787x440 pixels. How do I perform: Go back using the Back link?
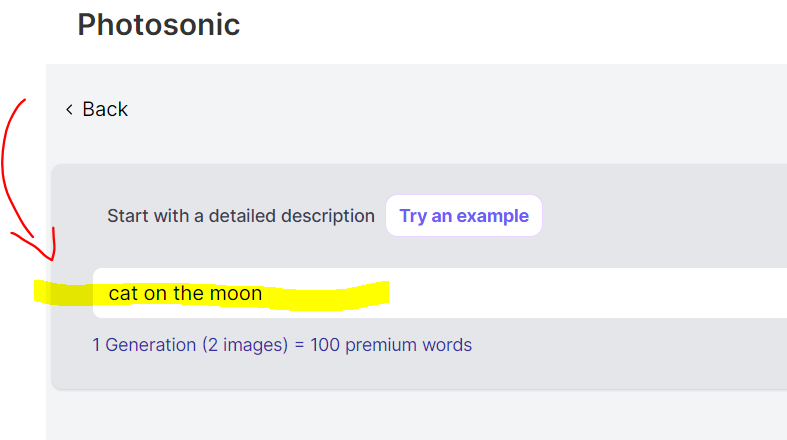(x=97, y=109)
